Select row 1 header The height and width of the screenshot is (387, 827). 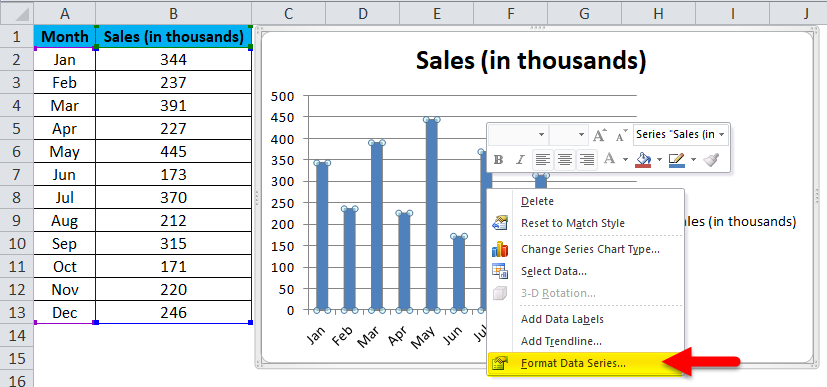point(16,36)
